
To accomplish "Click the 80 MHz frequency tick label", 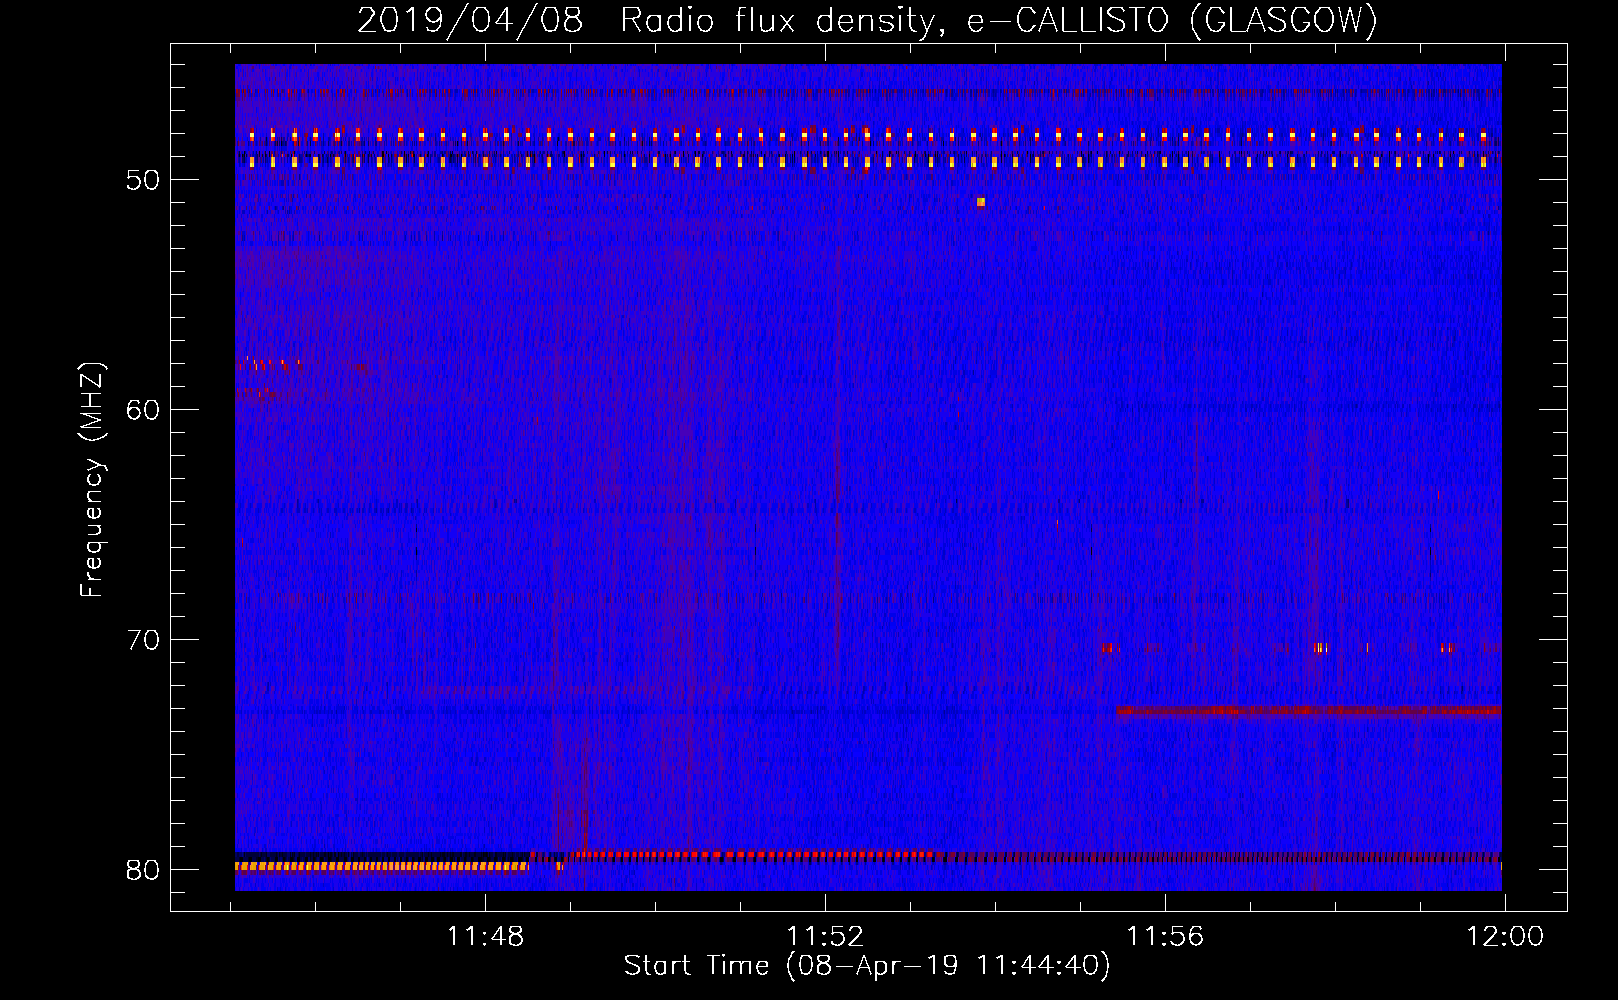I will tap(143, 870).
